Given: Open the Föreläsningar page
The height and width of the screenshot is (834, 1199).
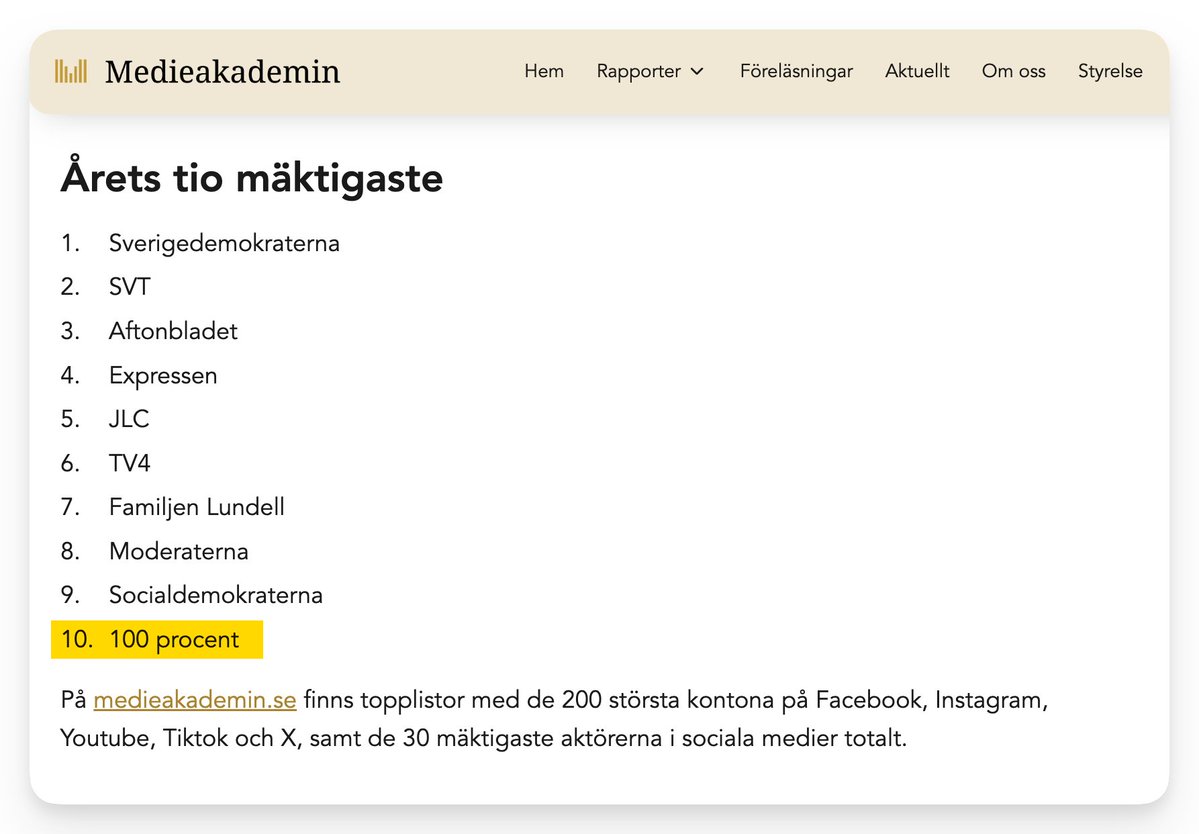Looking at the screenshot, I should [796, 71].
